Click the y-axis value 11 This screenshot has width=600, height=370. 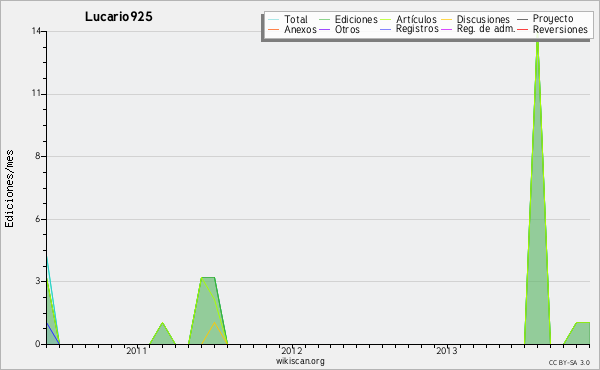tap(36, 93)
